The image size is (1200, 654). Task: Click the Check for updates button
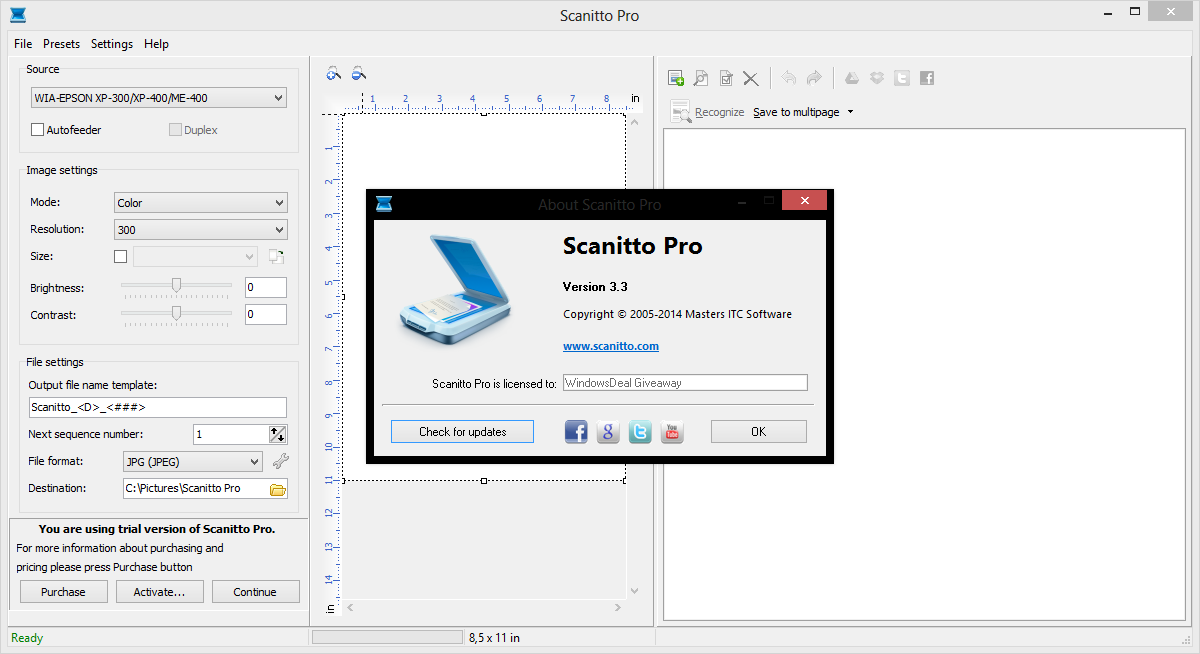[462, 432]
